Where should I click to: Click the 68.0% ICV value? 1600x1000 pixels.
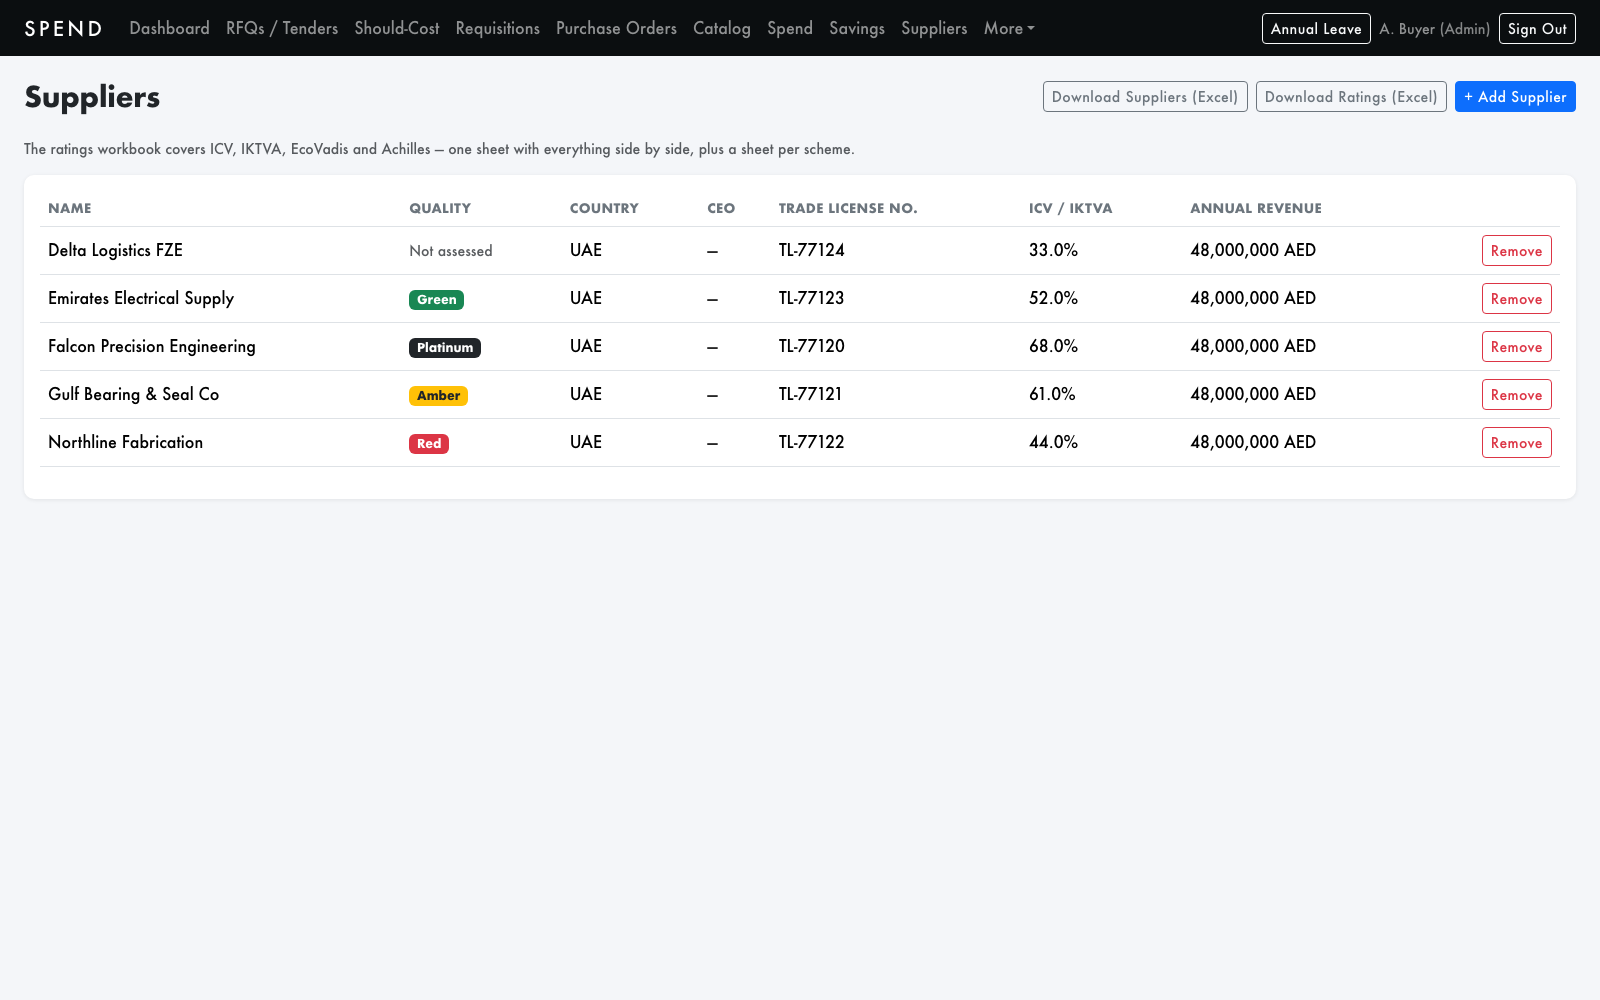(x=1053, y=346)
